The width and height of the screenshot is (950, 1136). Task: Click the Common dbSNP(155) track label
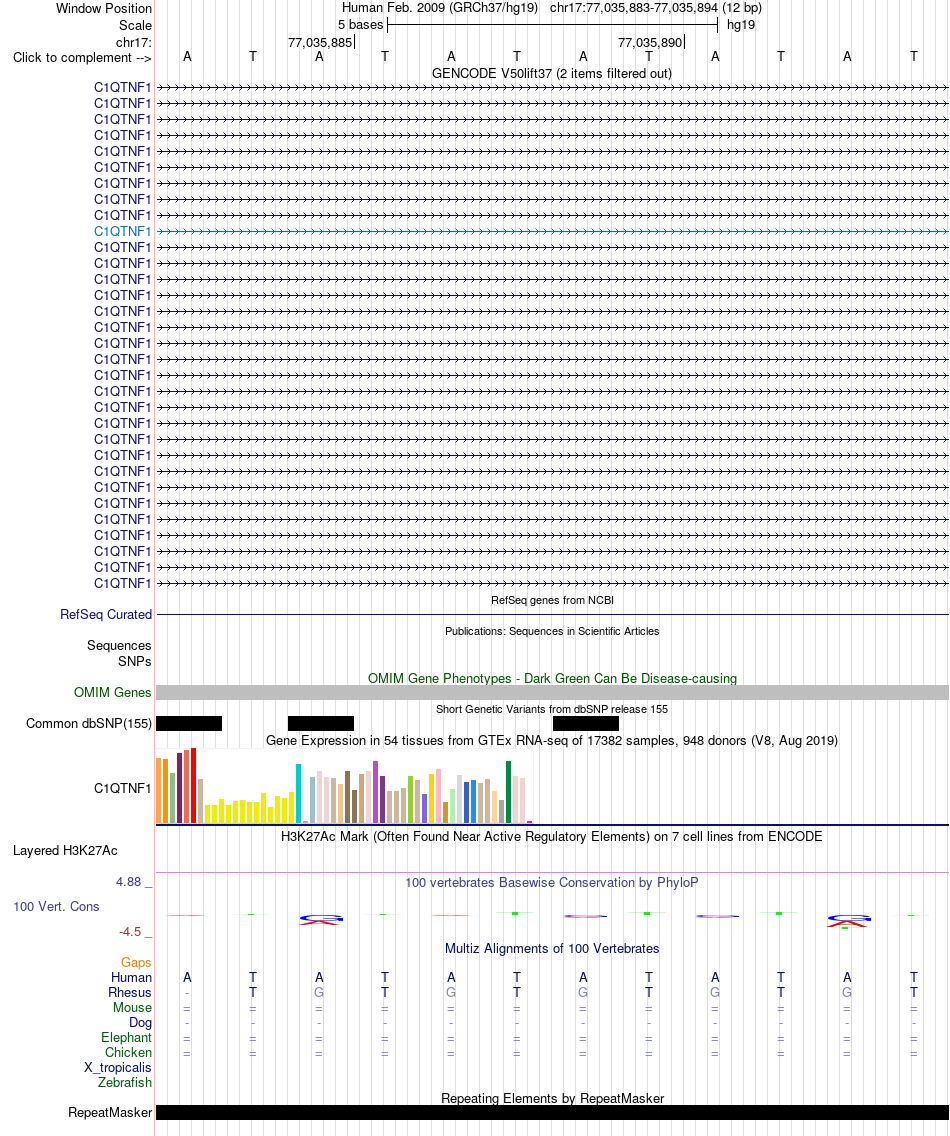[x=88, y=723]
